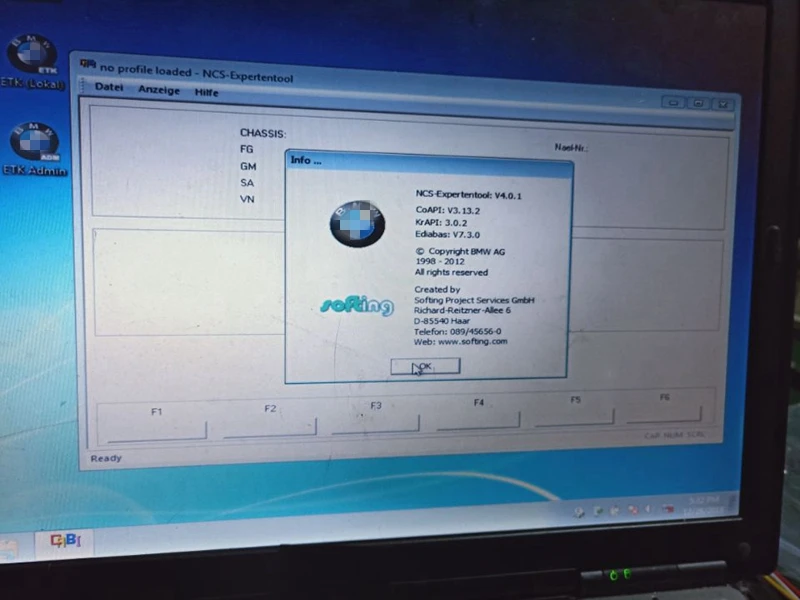Open the Datei menu
Screen dimensions: 800x600
(109, 87)
